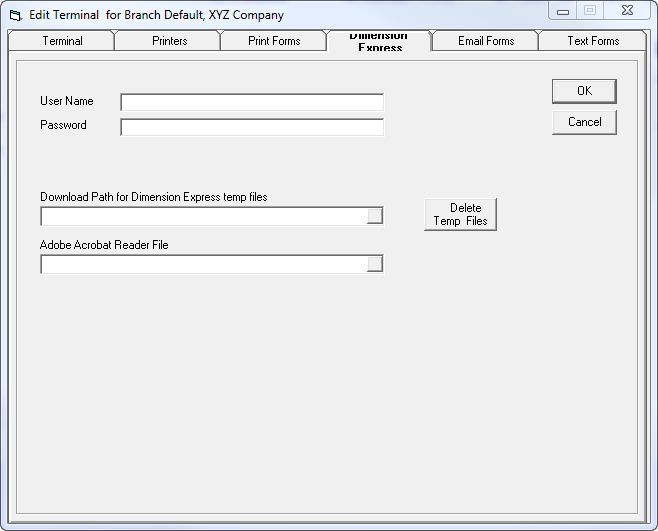
Task: Select the Dimension Express tab
Action: pos(379,41)
